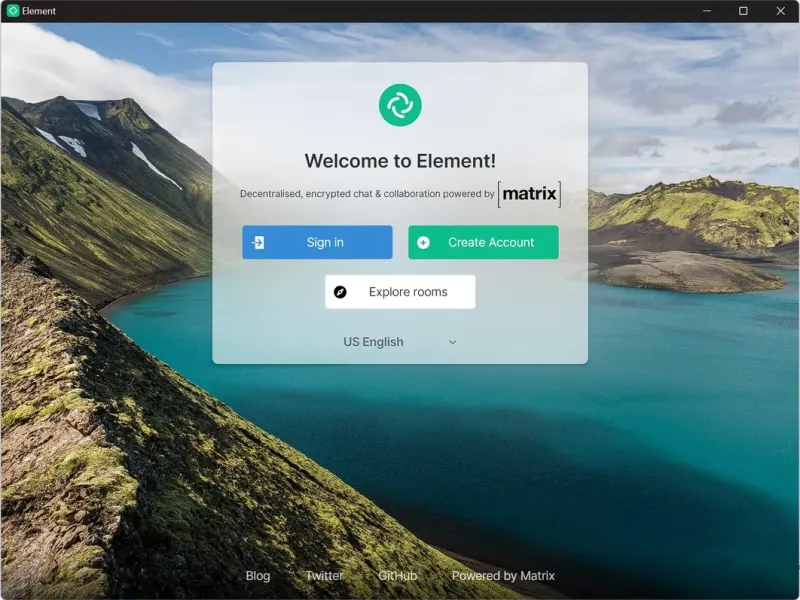Click the green Element logo
Screen dimensions: 800x600
400,105
